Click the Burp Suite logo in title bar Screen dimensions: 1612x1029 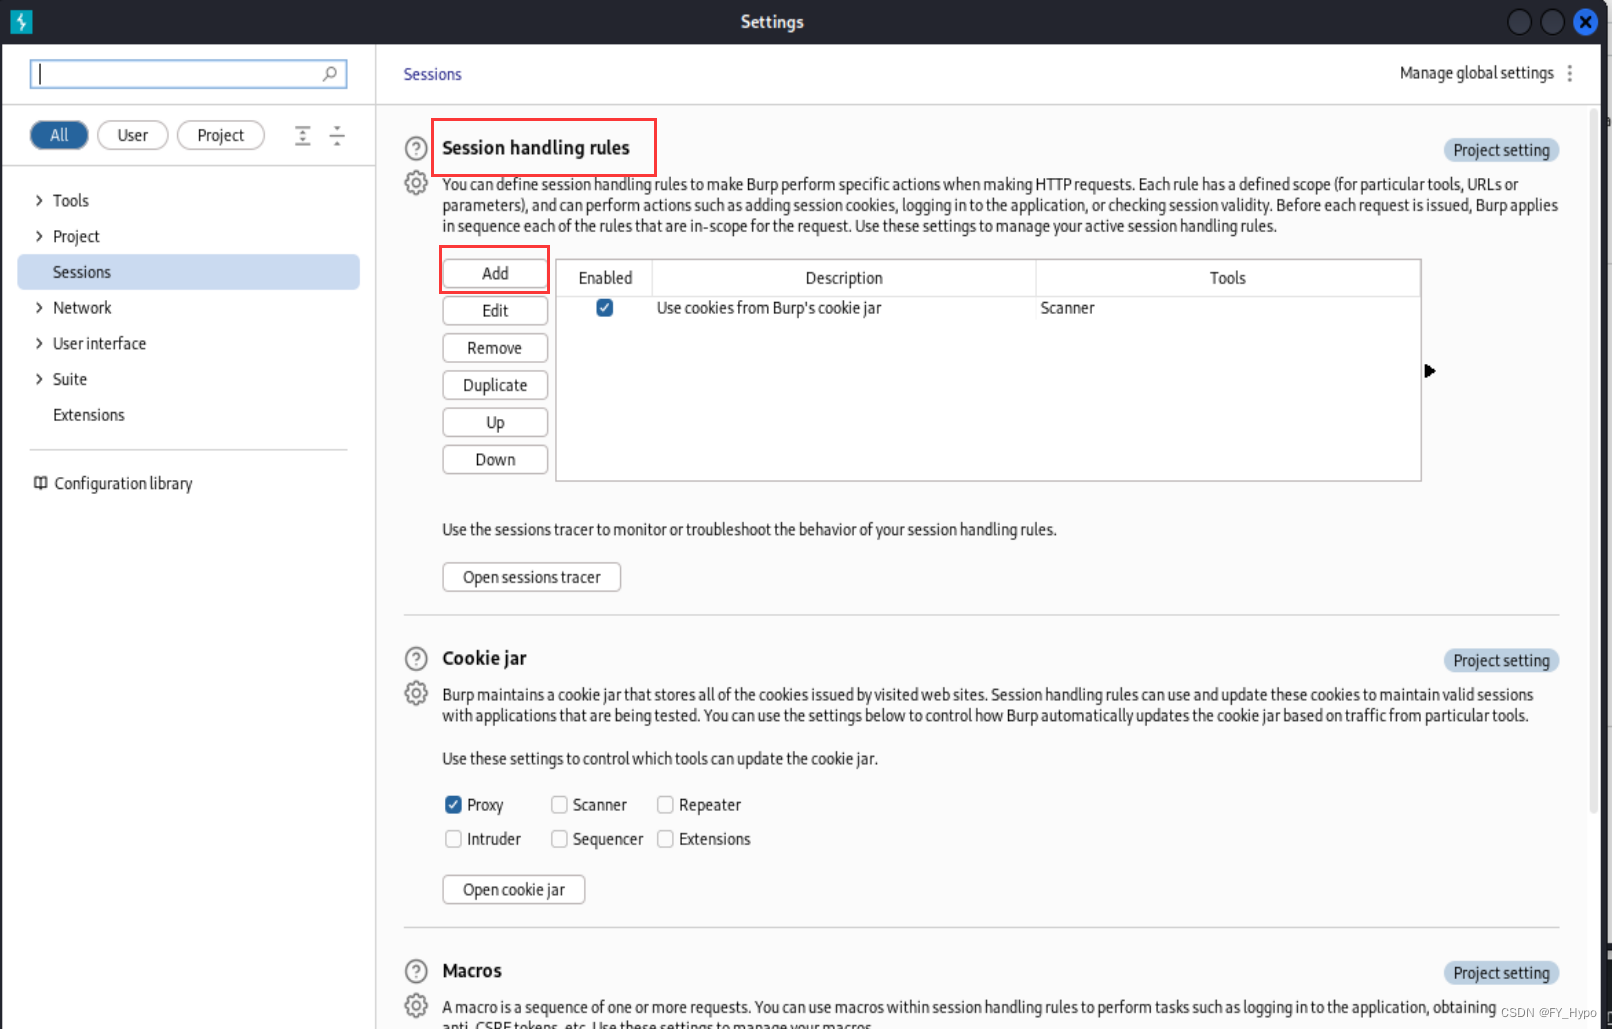coord(21,21)
